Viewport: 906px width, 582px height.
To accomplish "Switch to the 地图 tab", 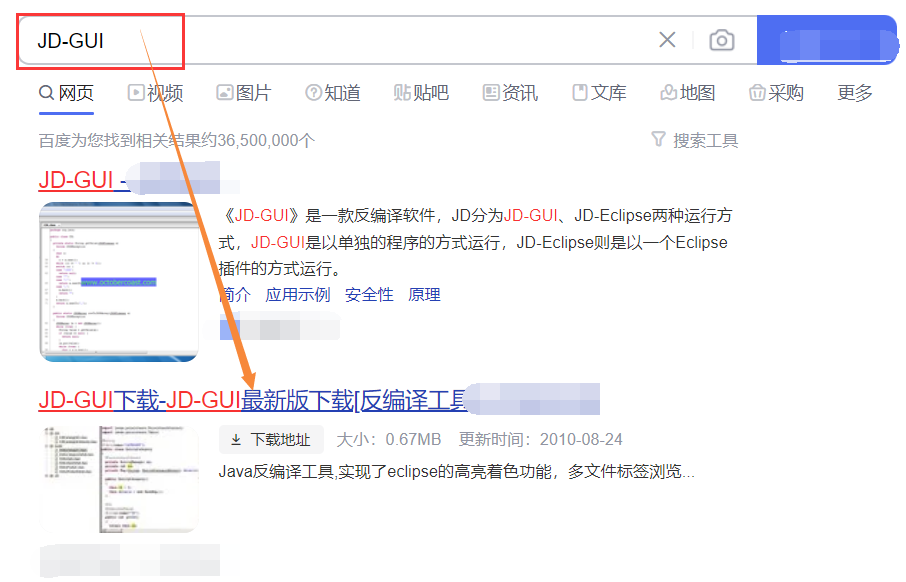I will (x=688, y=92).
